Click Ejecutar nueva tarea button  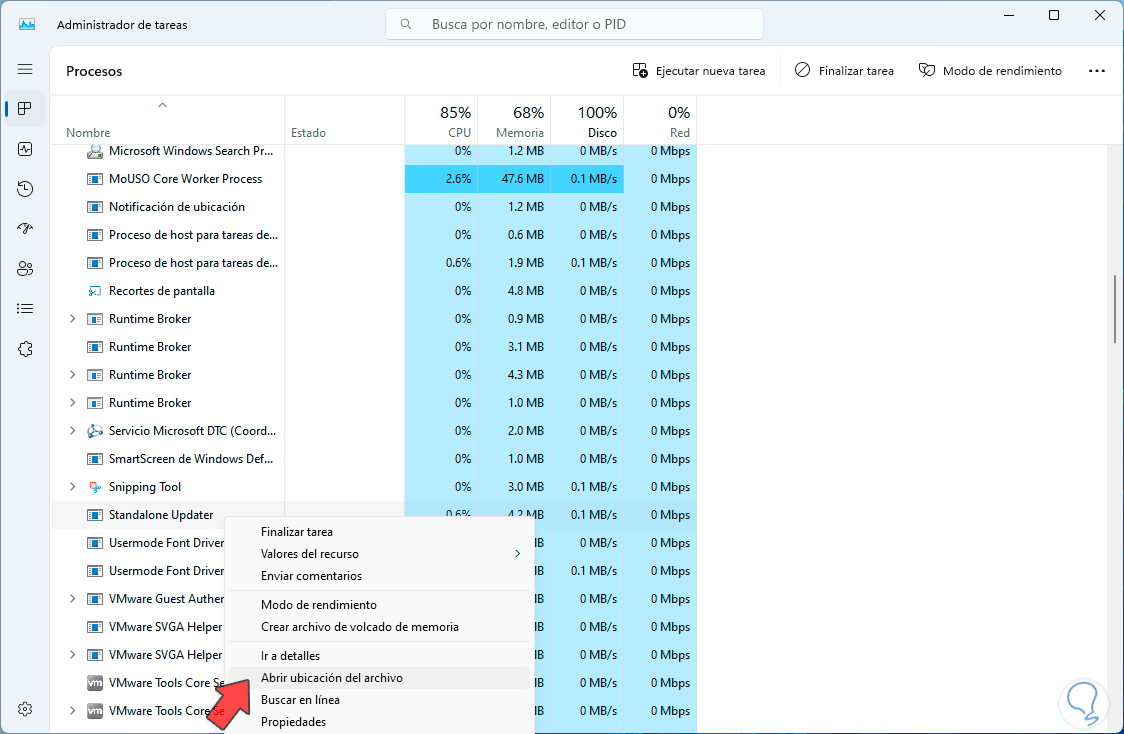[699, 71]
